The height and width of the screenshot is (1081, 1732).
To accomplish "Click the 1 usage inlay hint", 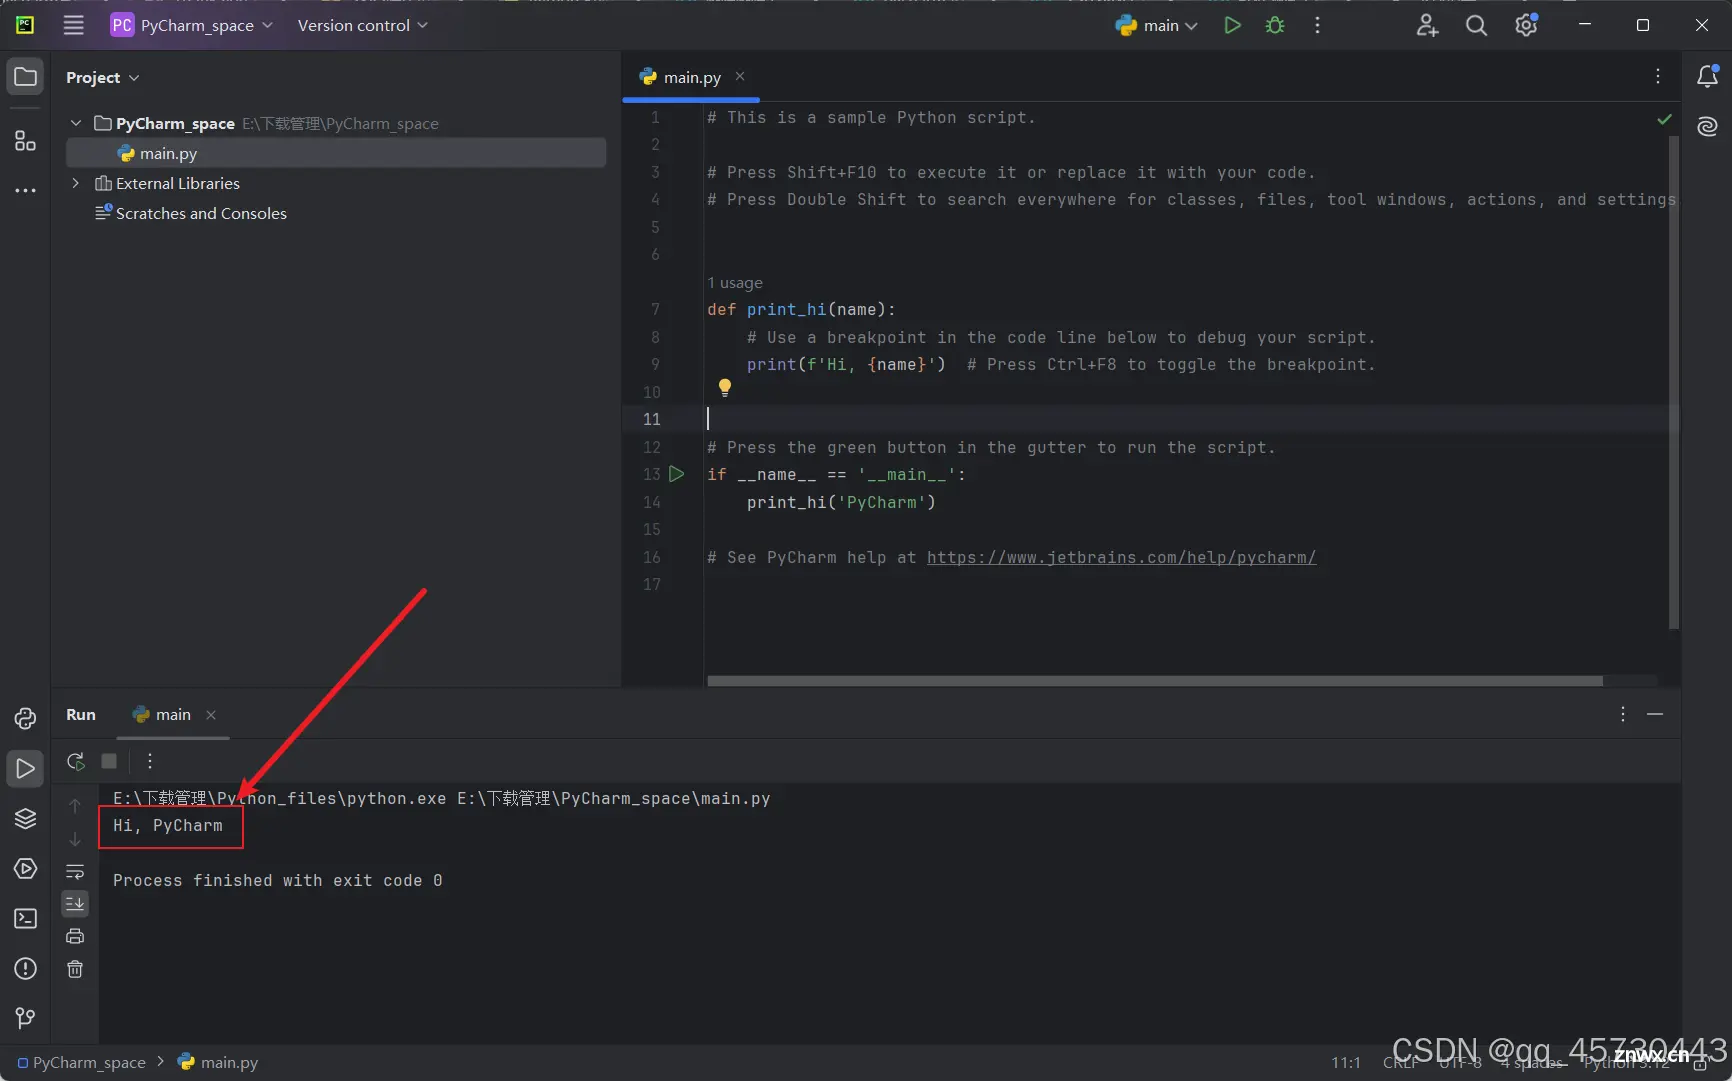I will 735,283.
